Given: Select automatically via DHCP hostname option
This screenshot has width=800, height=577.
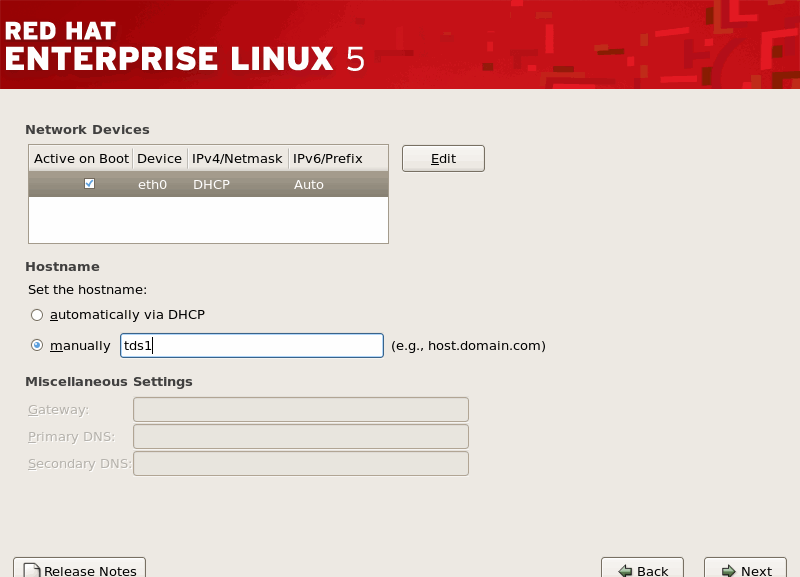Looking at the screenshot, I should pyautogui.click(x=37, y=315).
